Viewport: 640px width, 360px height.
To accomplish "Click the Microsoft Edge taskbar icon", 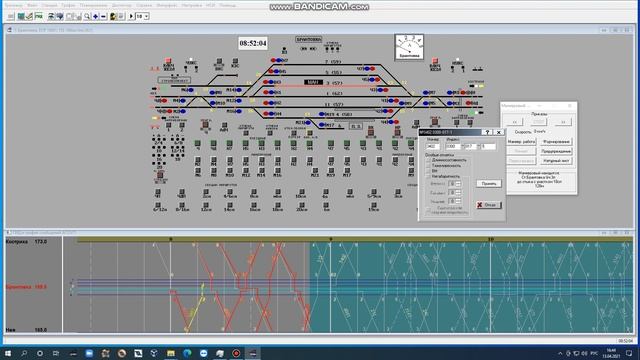I will coord(187,353).
